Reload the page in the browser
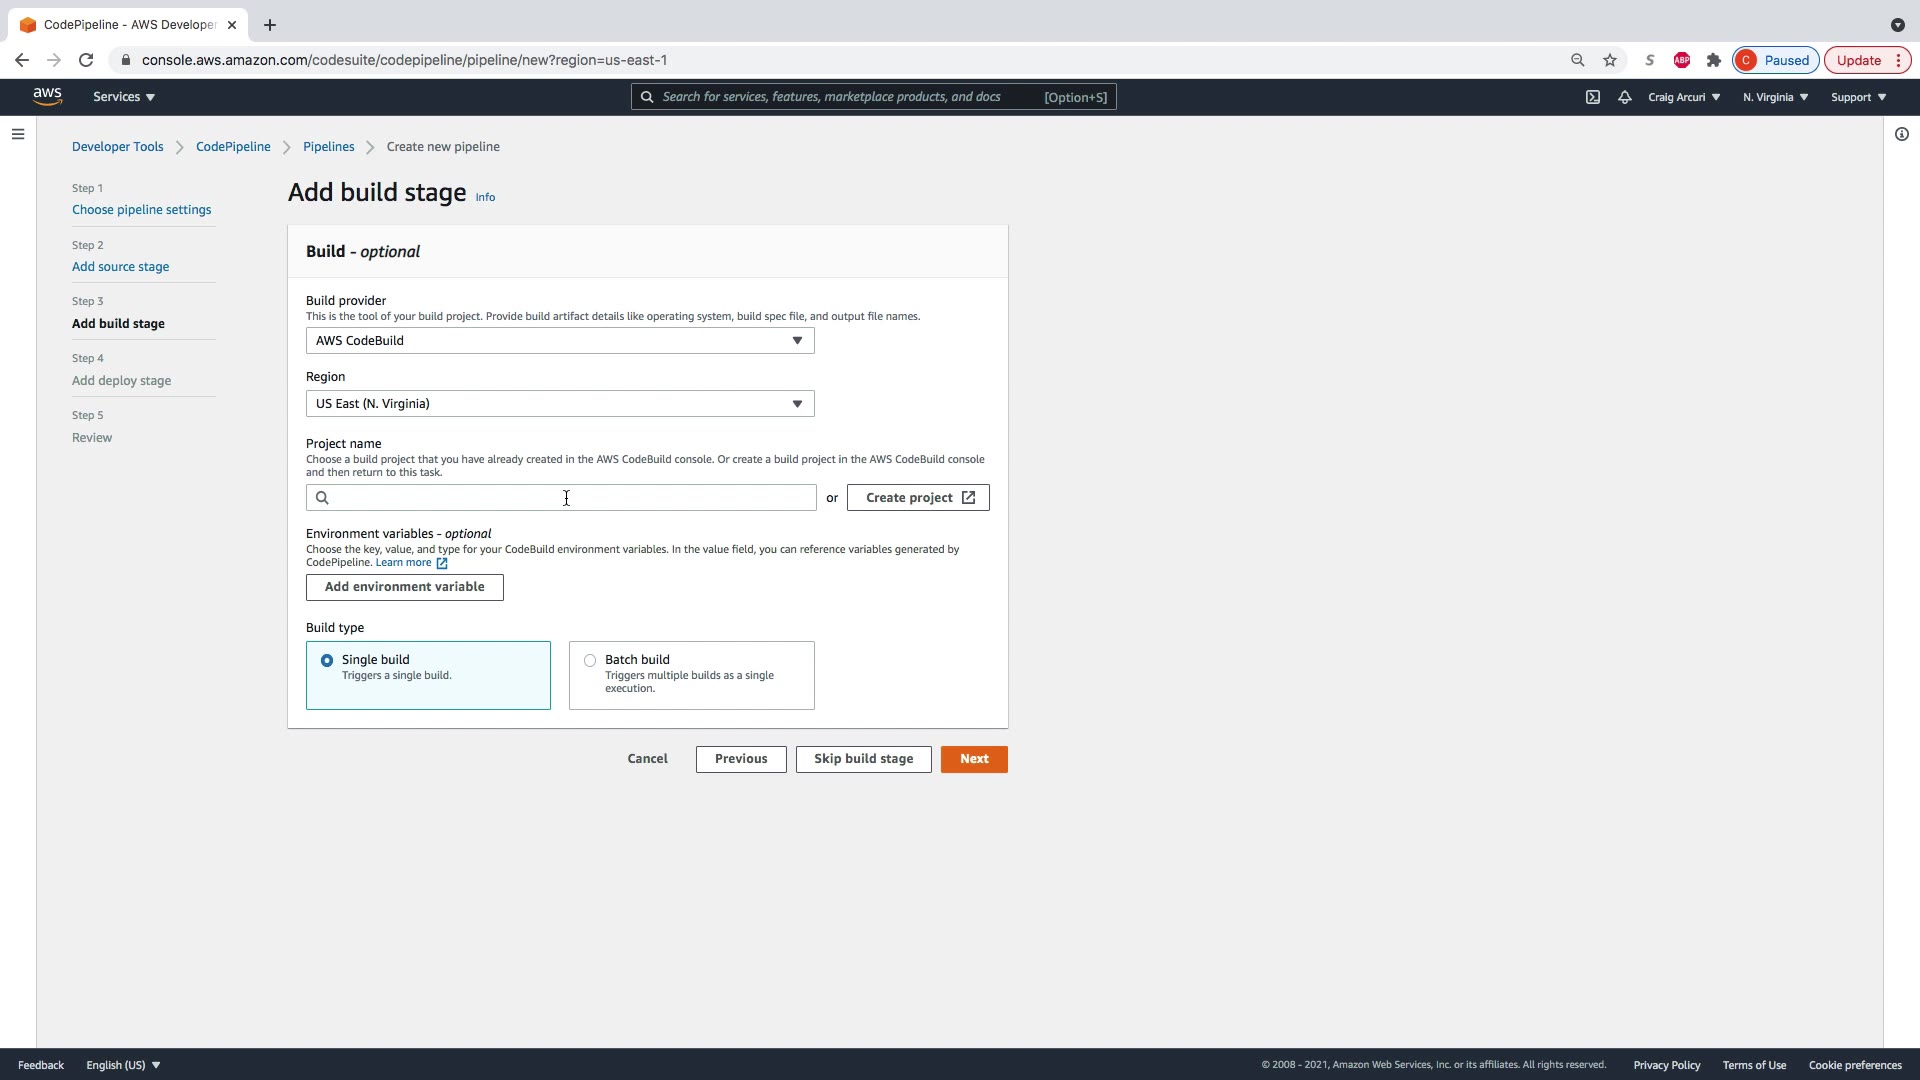 (86, 60)
